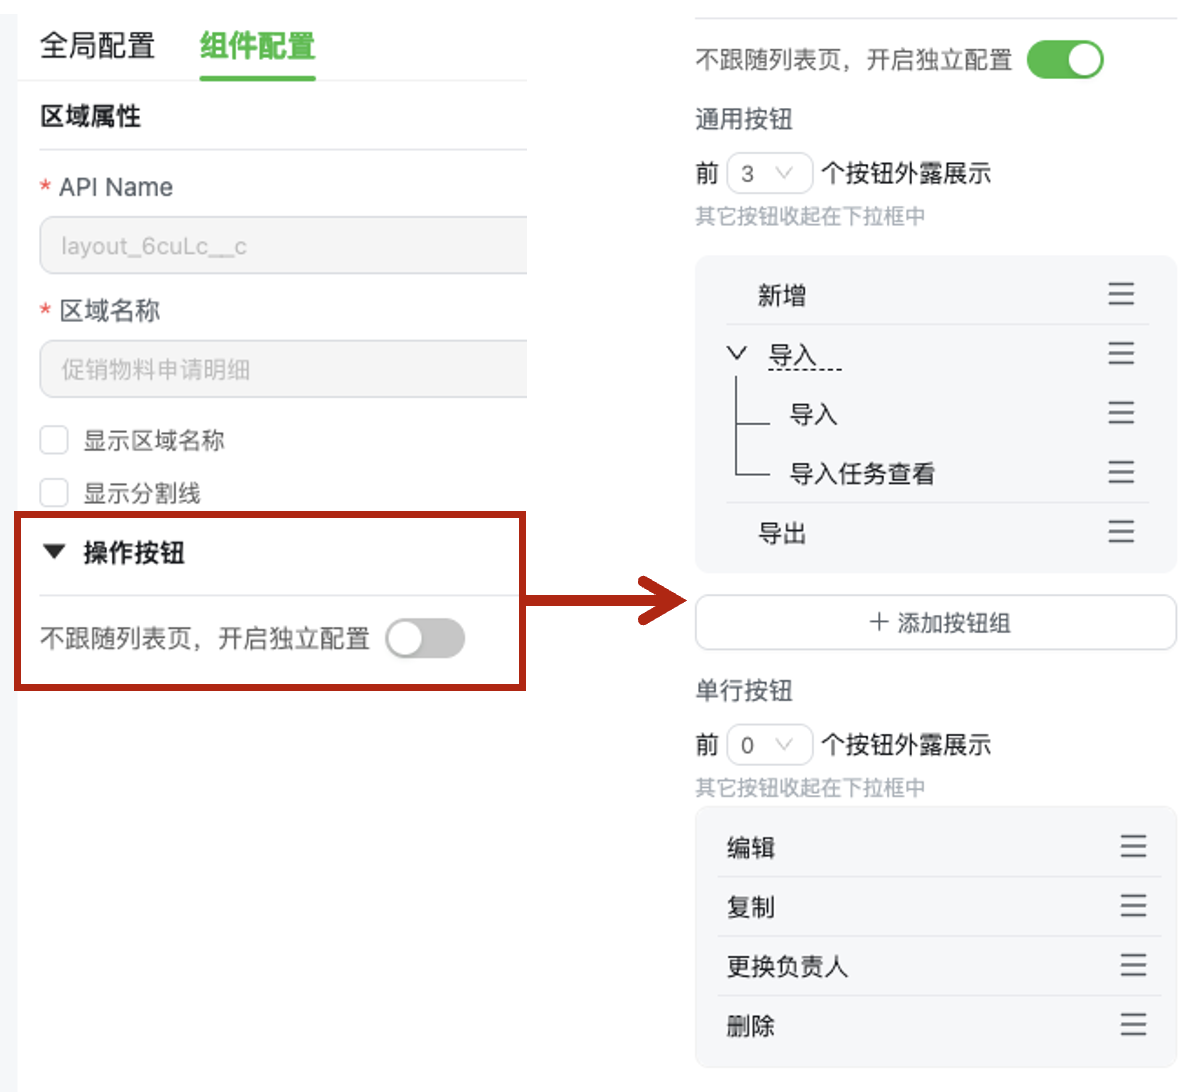Screen dimensions: 1198x1092
Task: Select the 组件配置 tab
Action: pos(257,46)
